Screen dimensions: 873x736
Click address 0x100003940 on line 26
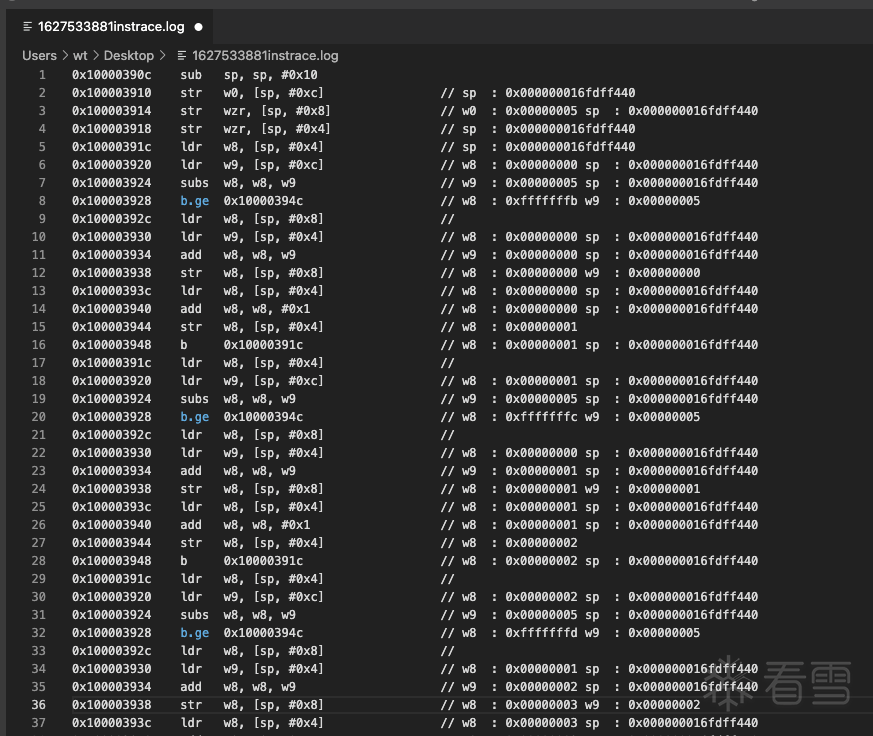point(111,524)
